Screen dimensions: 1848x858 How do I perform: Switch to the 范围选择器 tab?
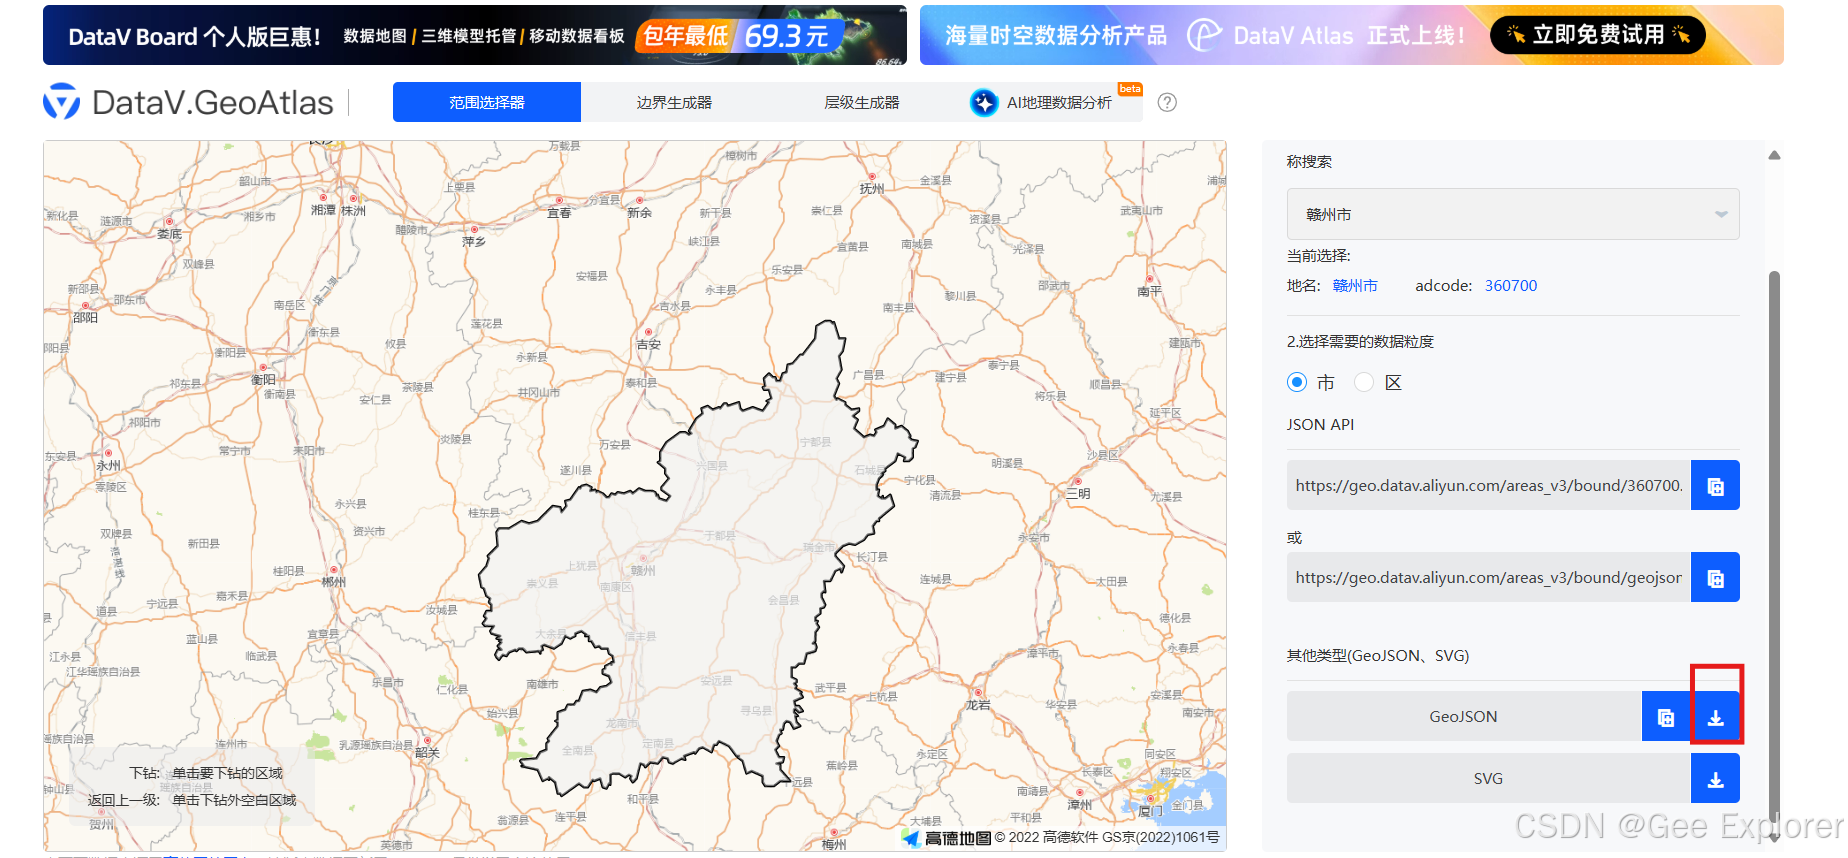[x=487, y=102]
